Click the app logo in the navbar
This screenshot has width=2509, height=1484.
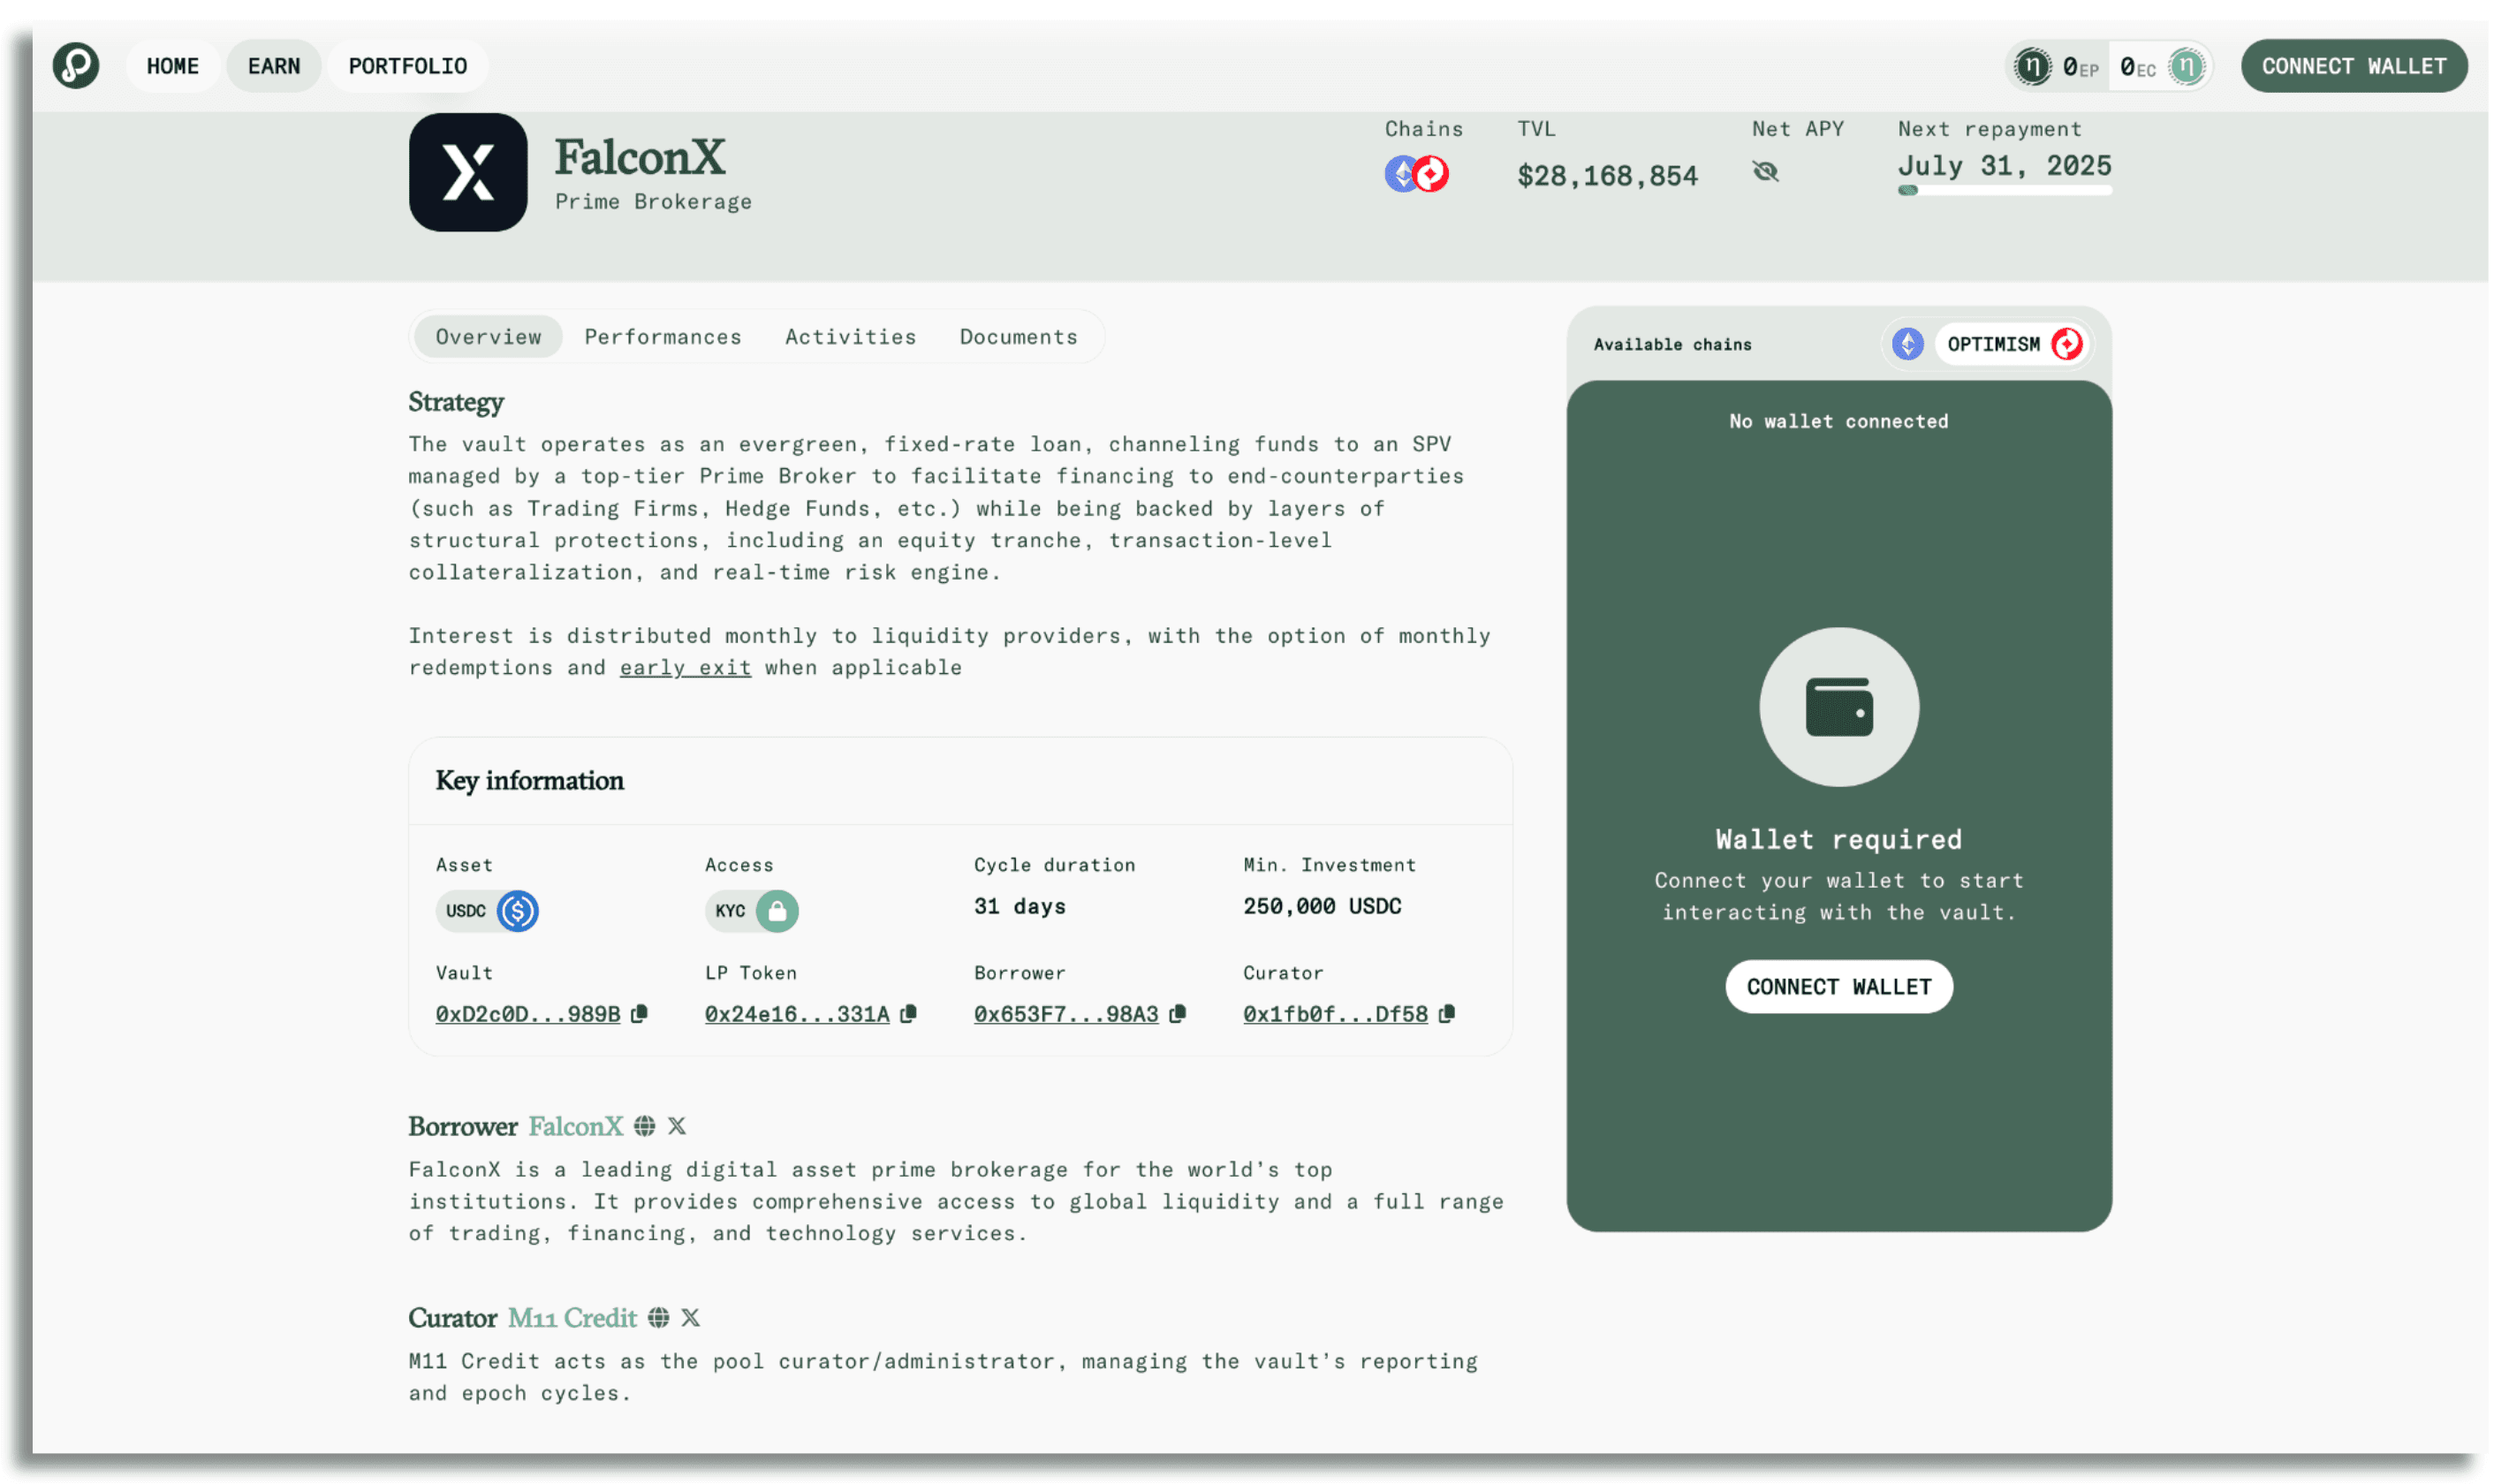[76, 66]
